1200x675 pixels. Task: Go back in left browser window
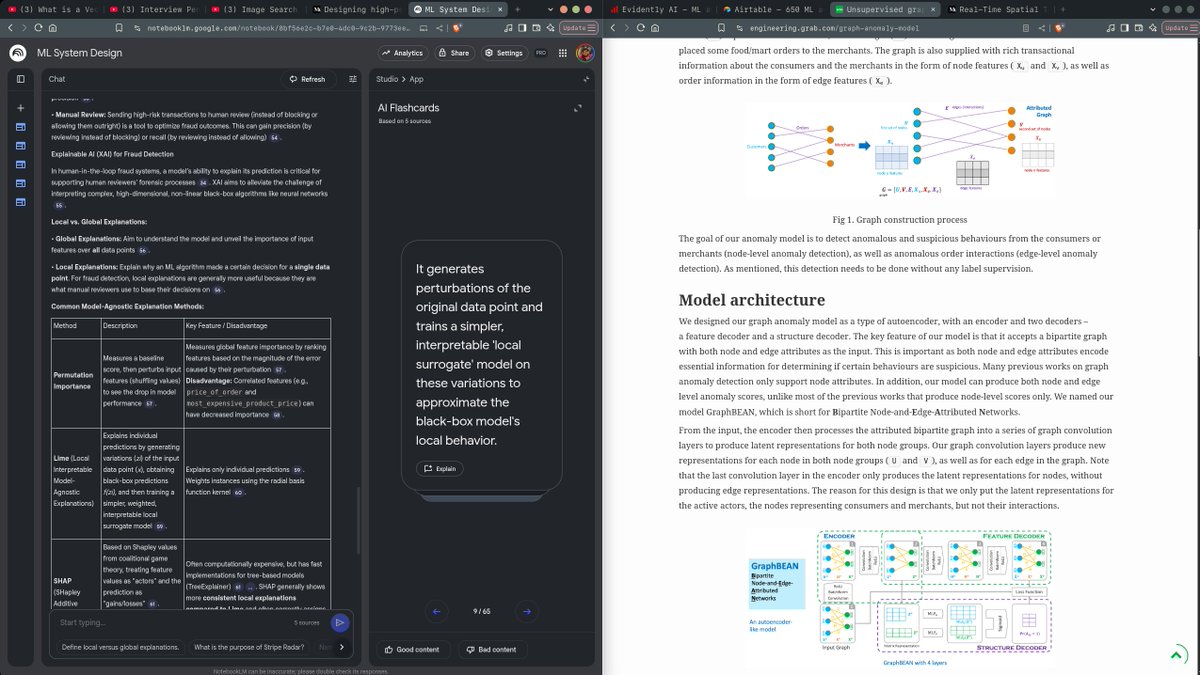(x=8, y=28)
